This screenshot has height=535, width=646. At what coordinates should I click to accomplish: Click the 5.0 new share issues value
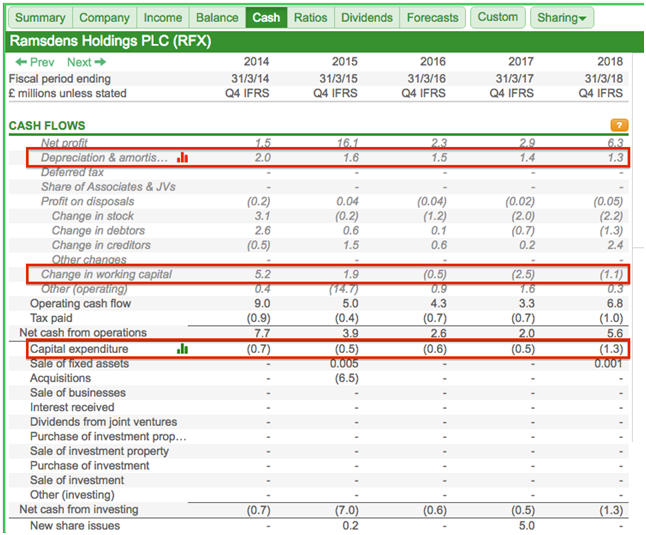click(527, 526)
